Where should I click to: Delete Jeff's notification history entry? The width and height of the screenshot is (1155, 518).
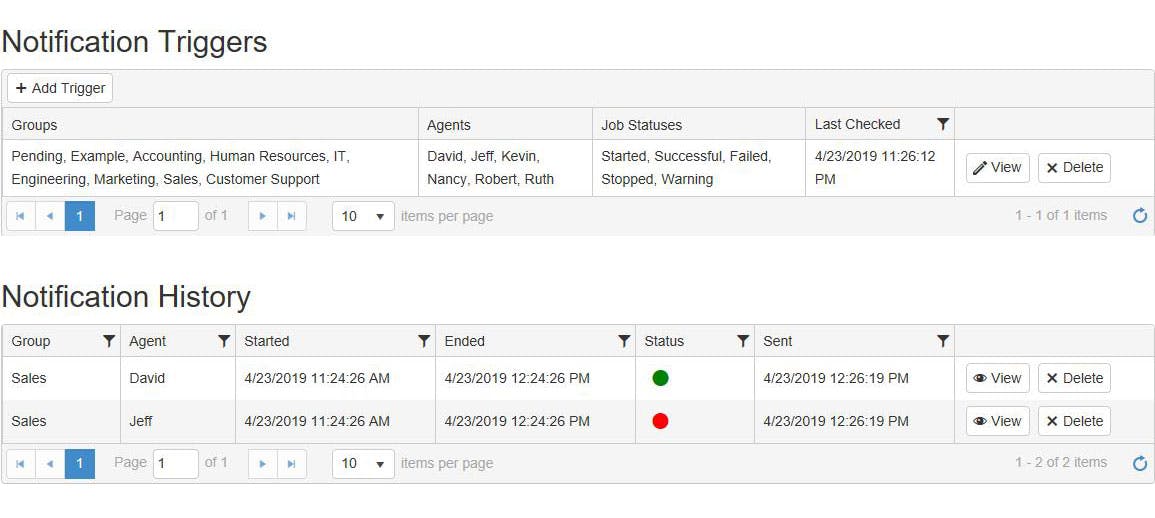point(1074,421)
